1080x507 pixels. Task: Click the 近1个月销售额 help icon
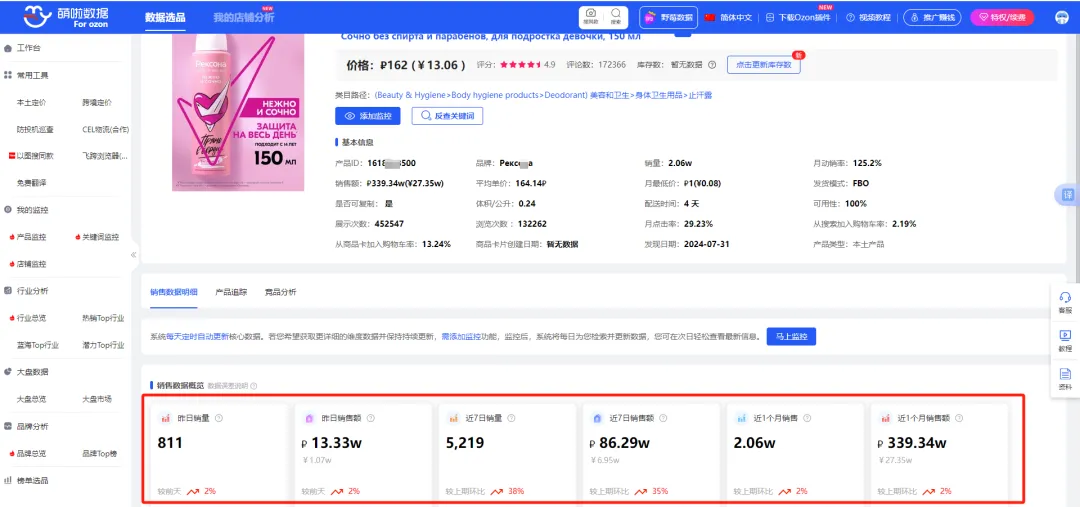tap(959, 418)
